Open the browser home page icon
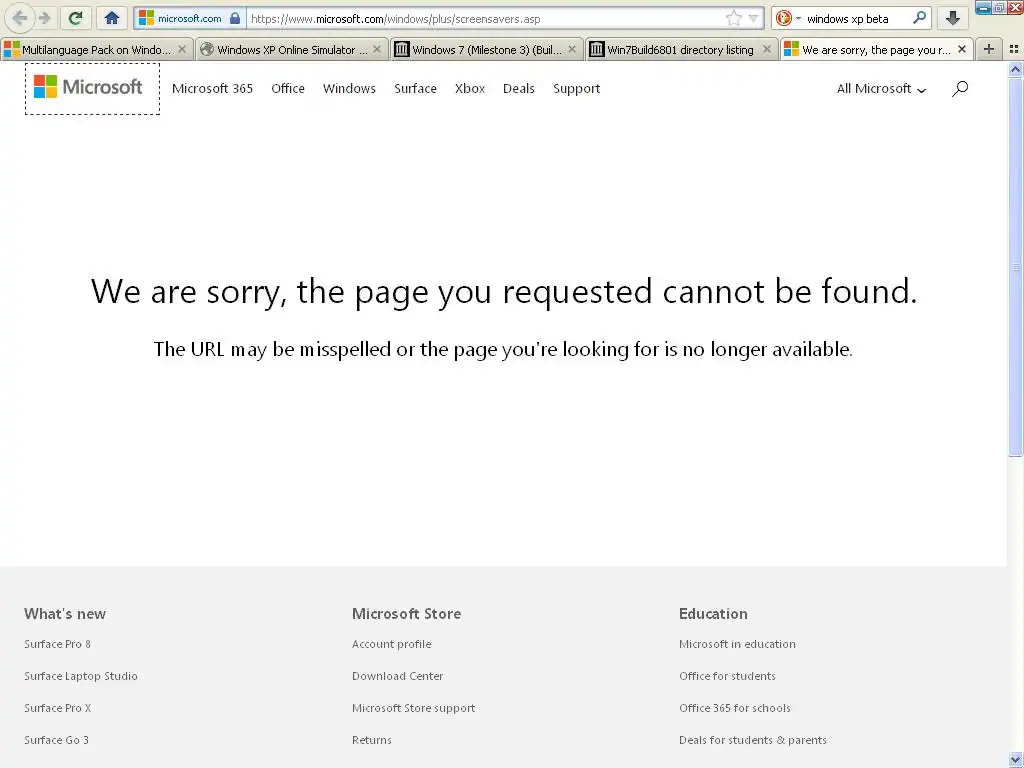The width and height of the screenshot is (1024, 768). (112, 18)
